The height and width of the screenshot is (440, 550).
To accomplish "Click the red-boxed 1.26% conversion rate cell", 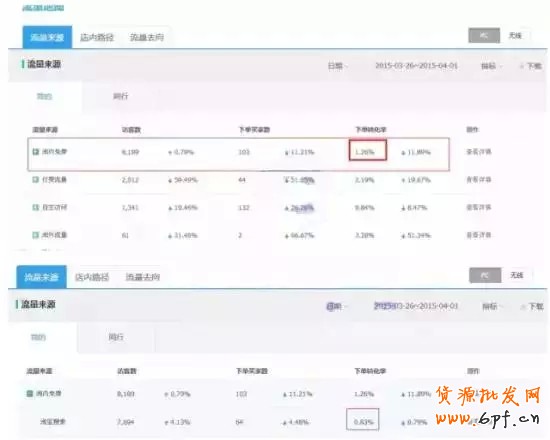I will point(368,150).
